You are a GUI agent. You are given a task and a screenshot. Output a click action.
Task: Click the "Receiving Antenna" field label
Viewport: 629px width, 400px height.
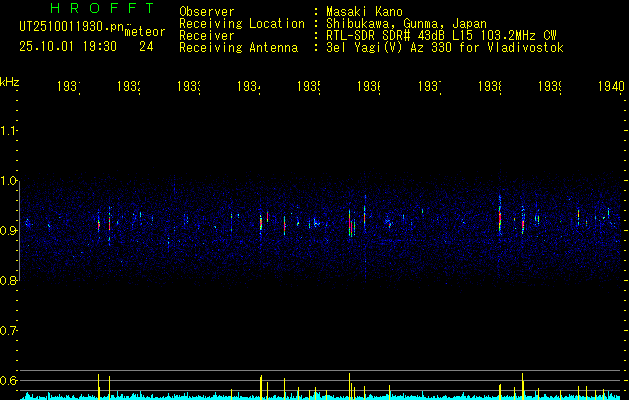click(238, 48)
